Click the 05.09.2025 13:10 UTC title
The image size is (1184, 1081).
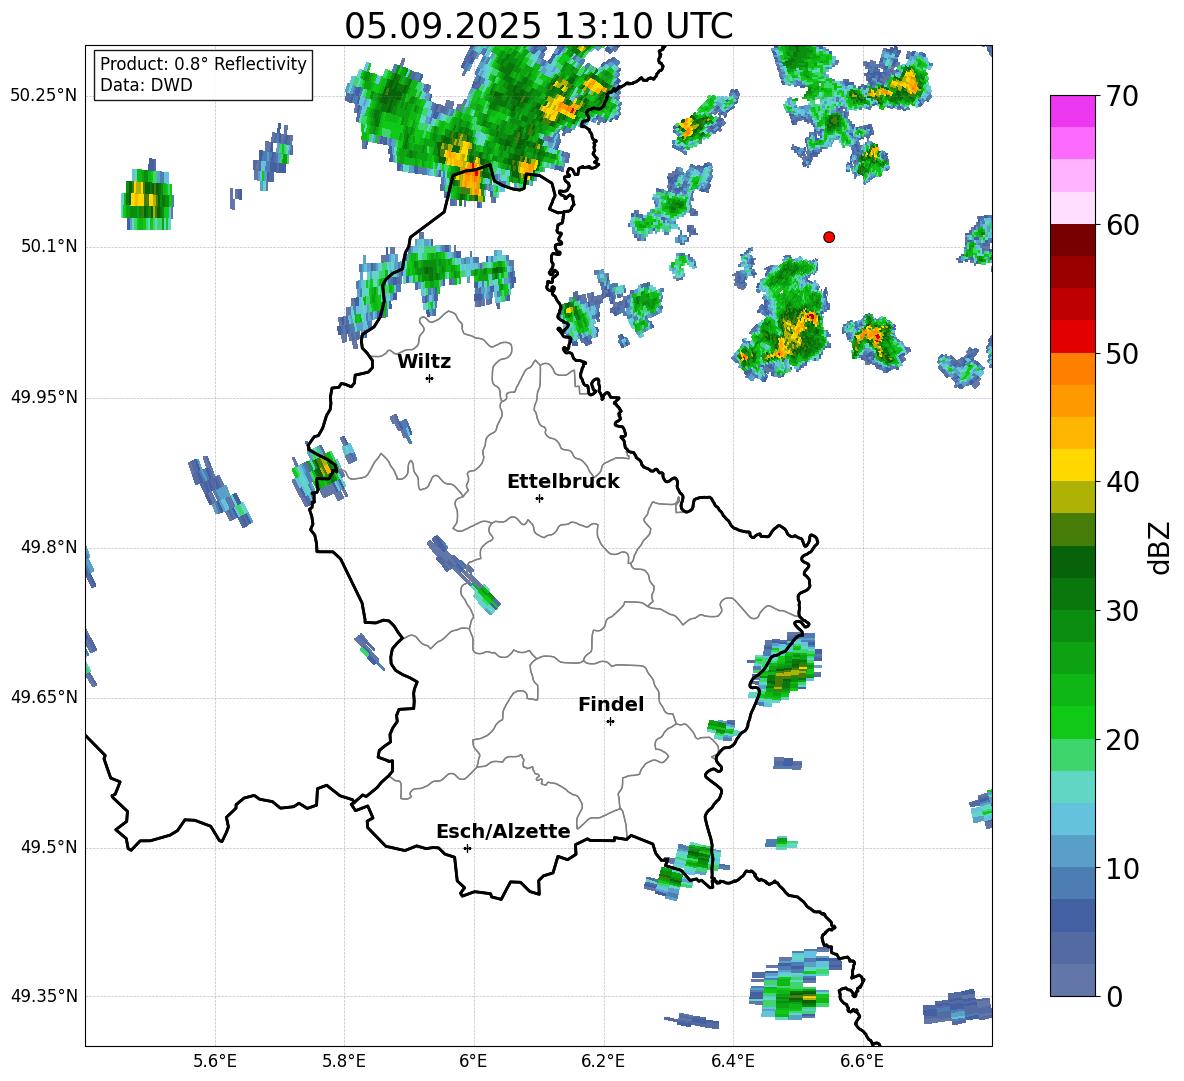point(538,26)
